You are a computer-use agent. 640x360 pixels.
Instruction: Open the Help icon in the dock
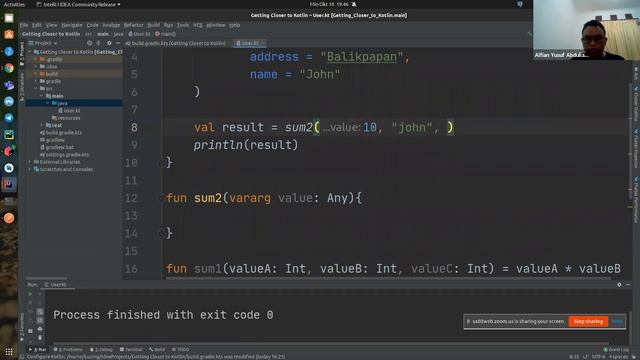tap(9, 51)
